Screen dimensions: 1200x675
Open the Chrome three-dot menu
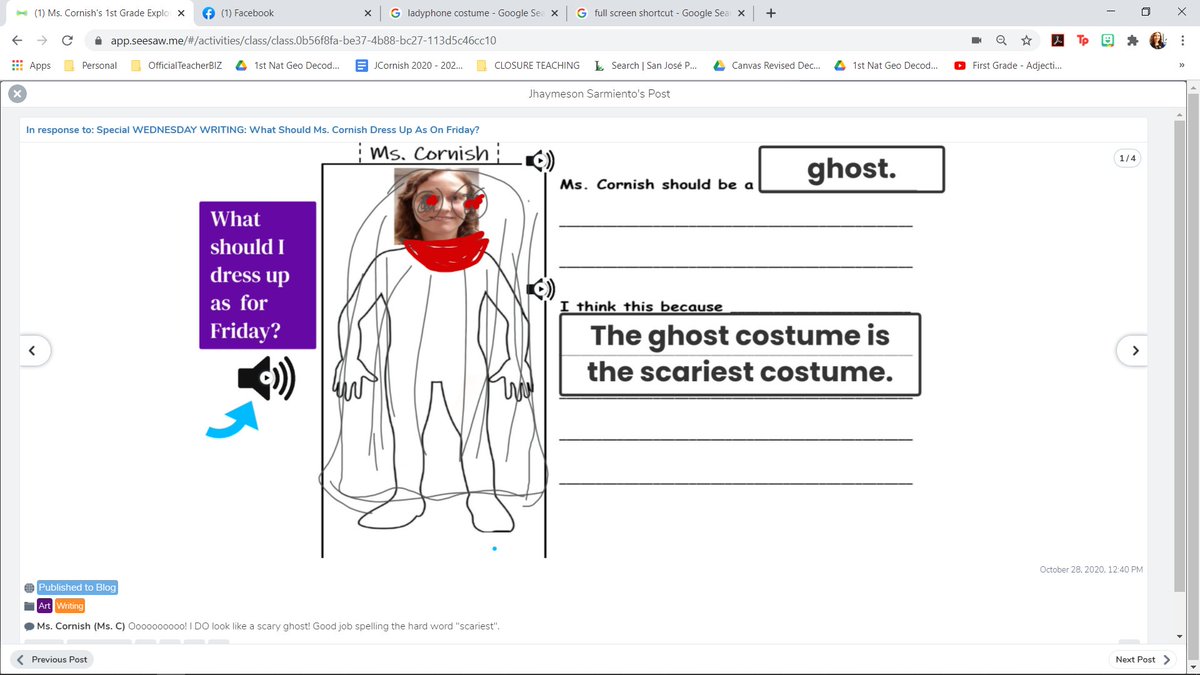pos(1183,41)
